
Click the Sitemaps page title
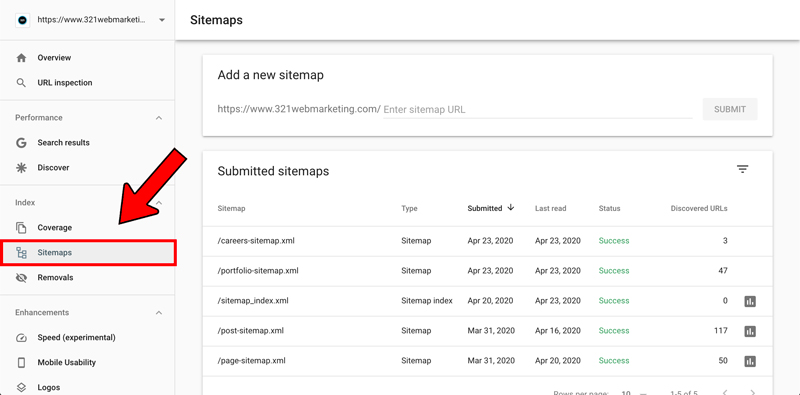[x=216, y=20]
